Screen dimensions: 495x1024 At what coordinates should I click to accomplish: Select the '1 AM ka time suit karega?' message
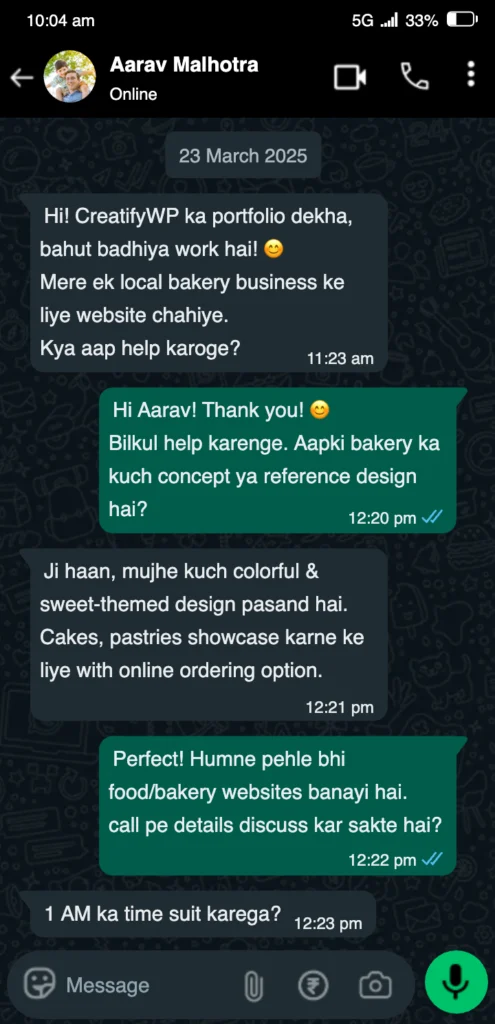coord(202,915)
